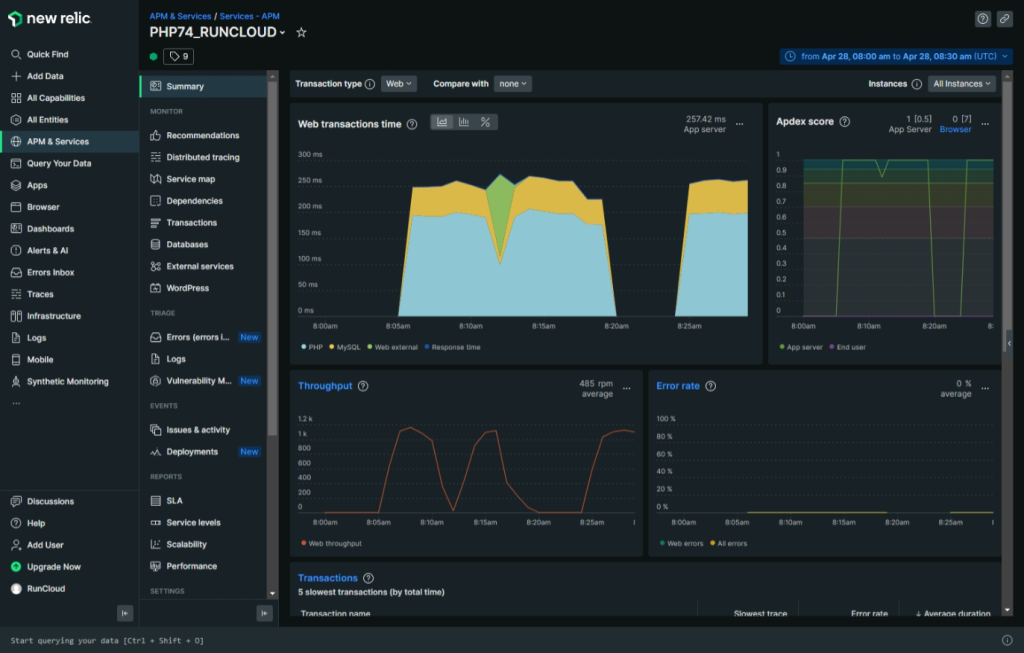Viewport: 1024px width, 653px height.
Task: Switch chart to histogram view
Action: [x=464, y=122]
